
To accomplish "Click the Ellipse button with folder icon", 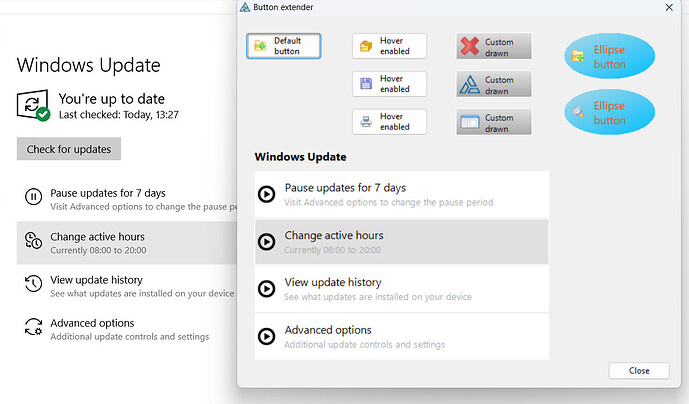I will tap(609, 57).
